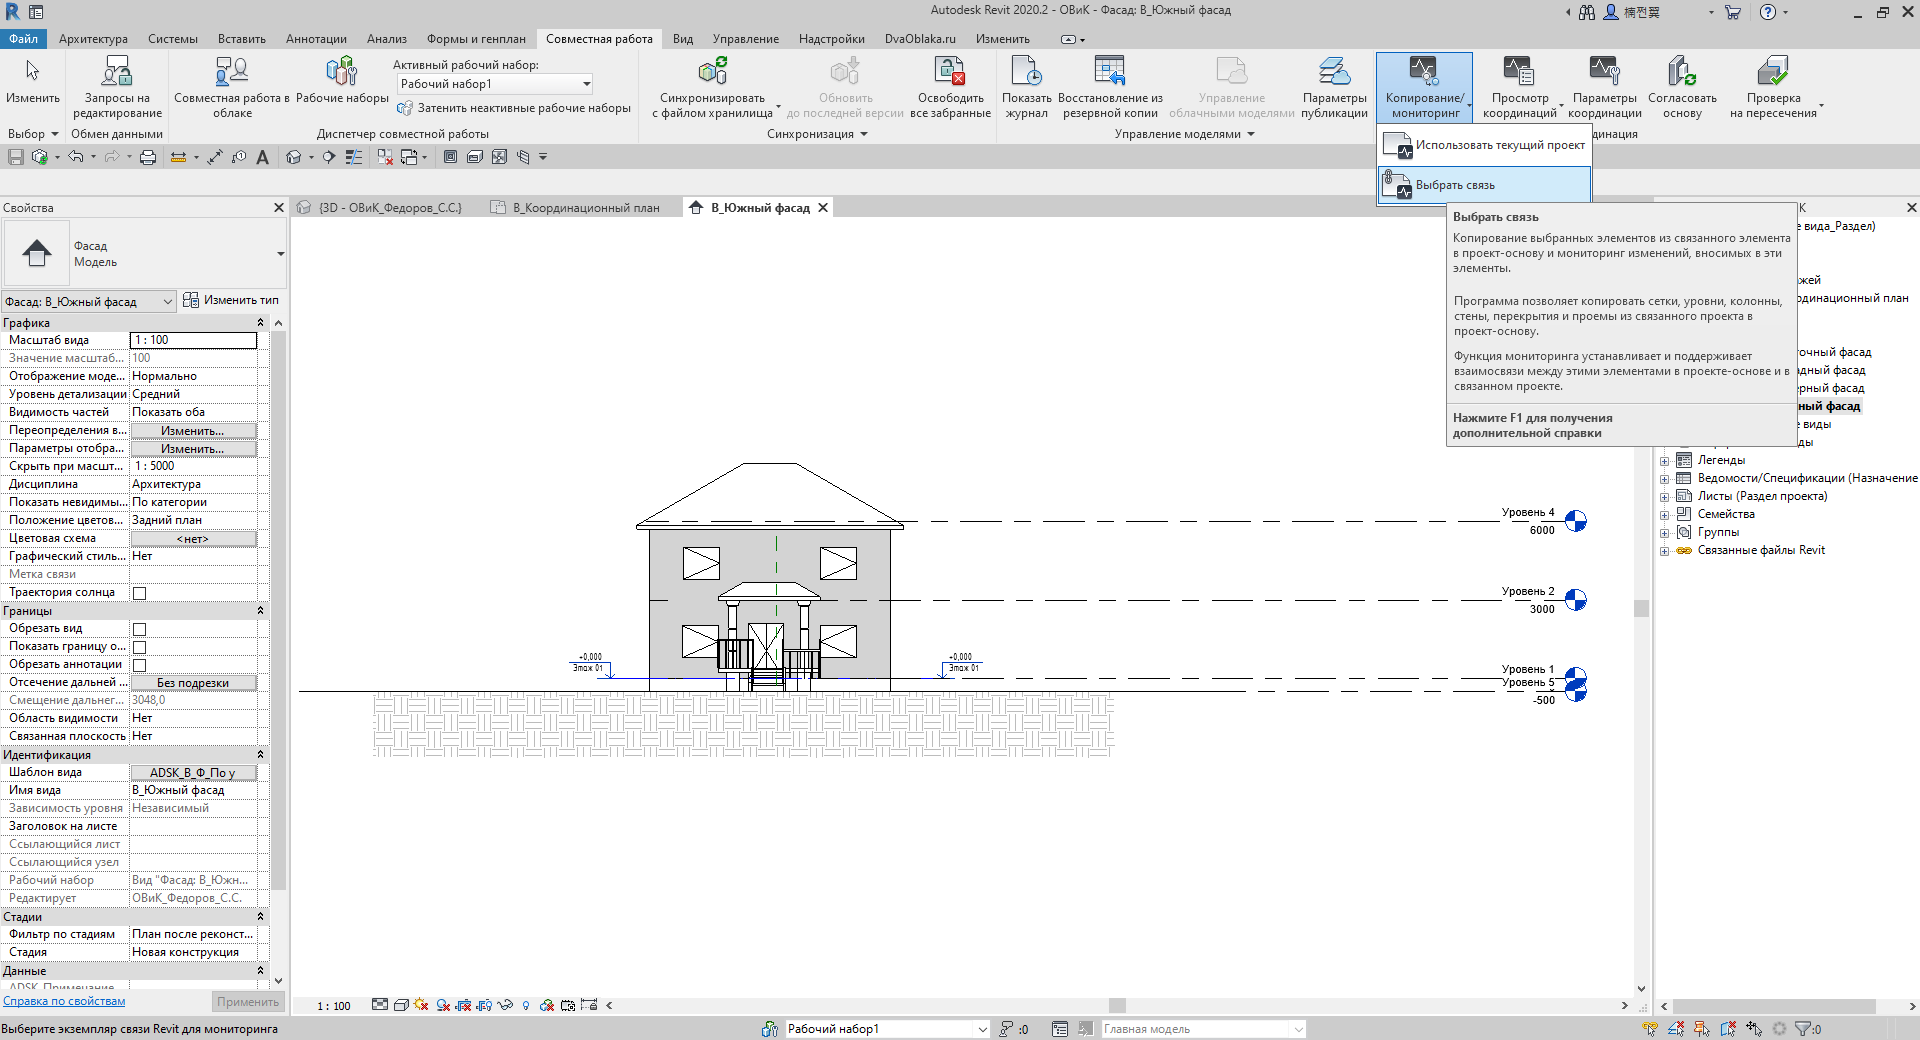The height and width of the screenshot is (1040, 1920).
Task: Click the Print icon in quick access toolbar
Action: click(148, 157)
